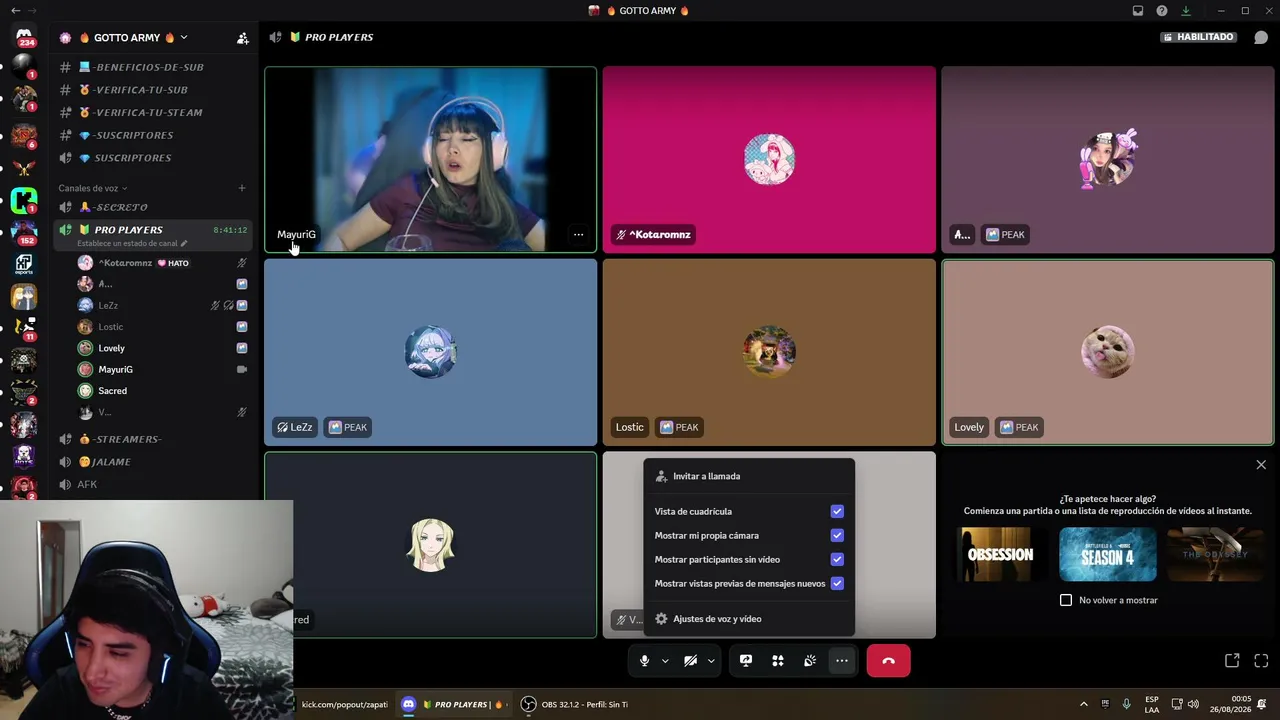Screen dimensions: 1280x720
Task: Open green K server icon in sidebar
Action: pos(24,201)
